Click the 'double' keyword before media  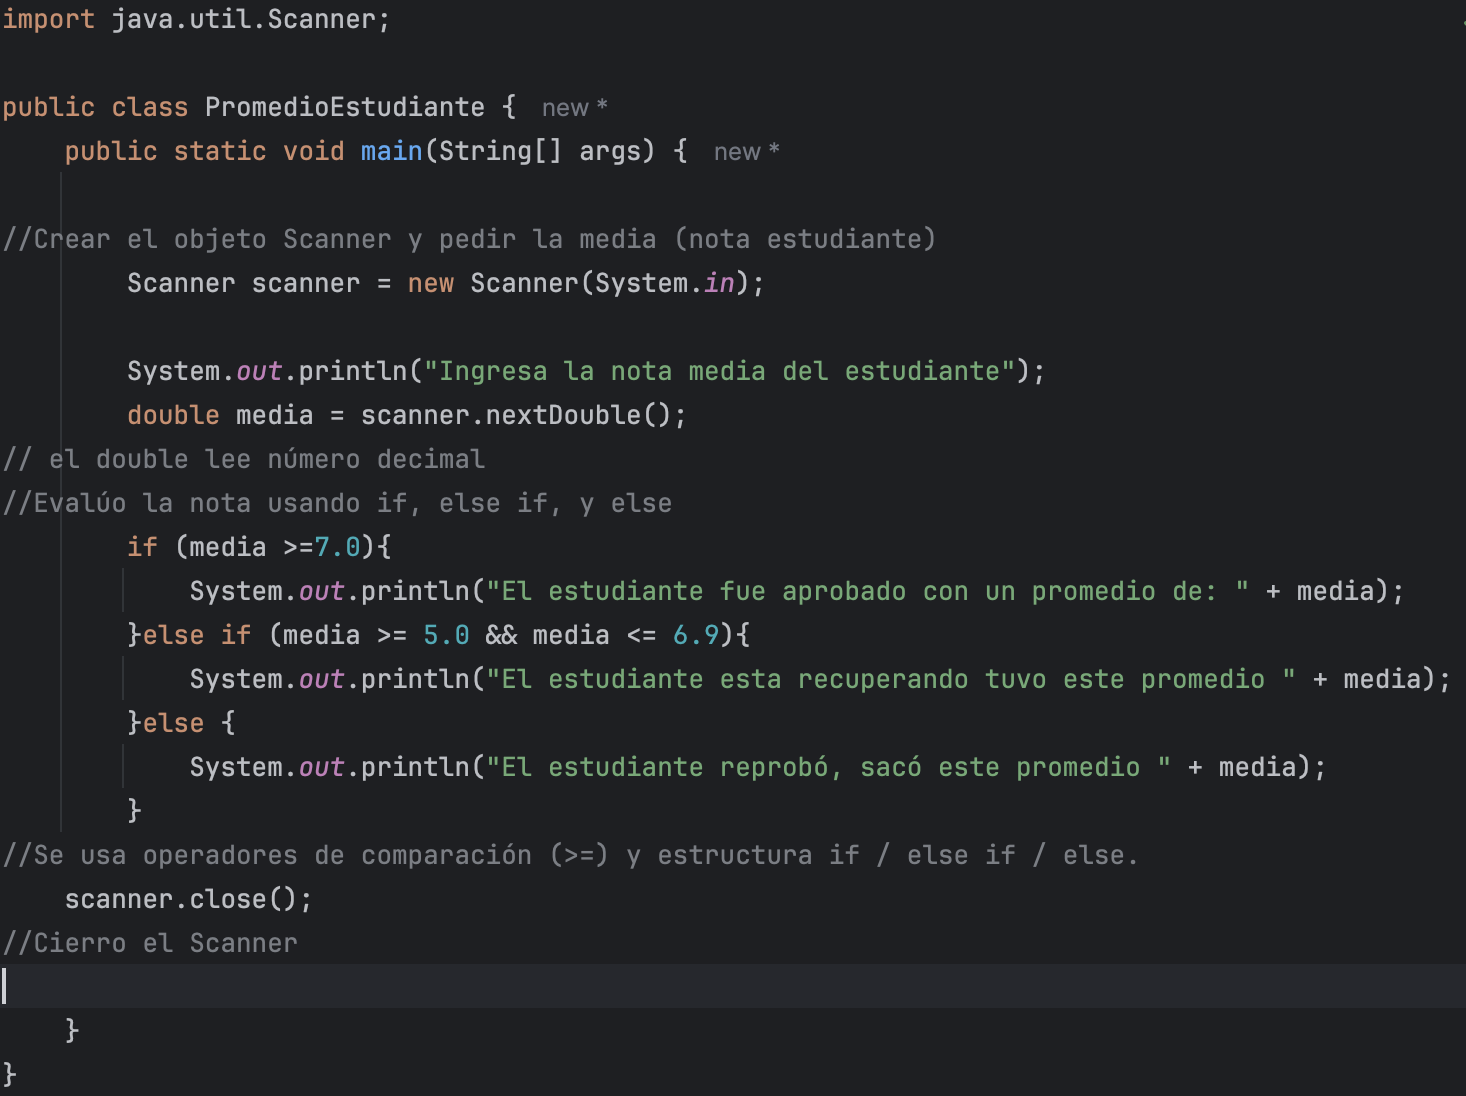pos(173,415)
